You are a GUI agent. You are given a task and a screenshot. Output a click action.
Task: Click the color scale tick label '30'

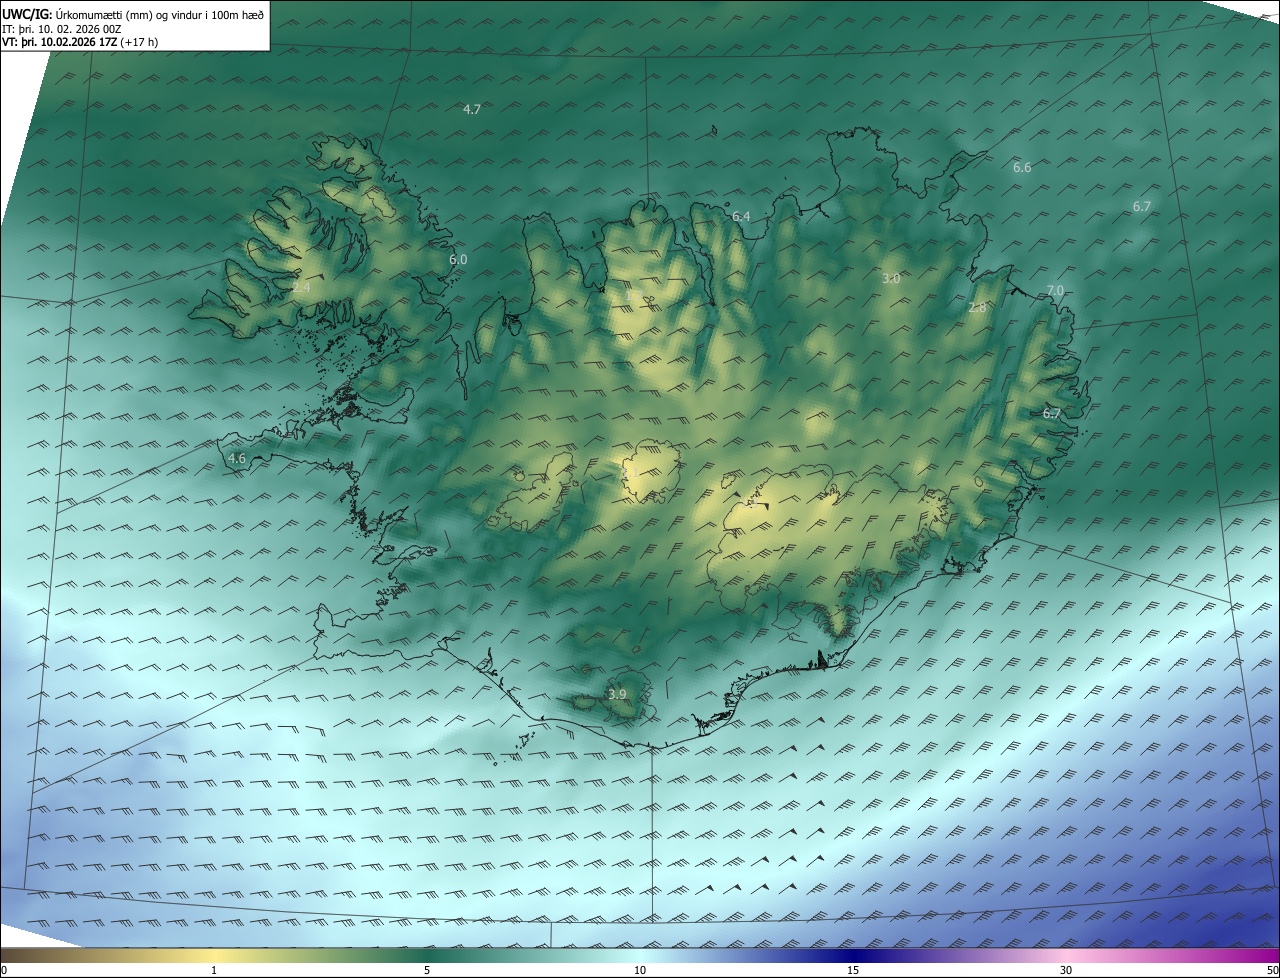click(1066, 970)
